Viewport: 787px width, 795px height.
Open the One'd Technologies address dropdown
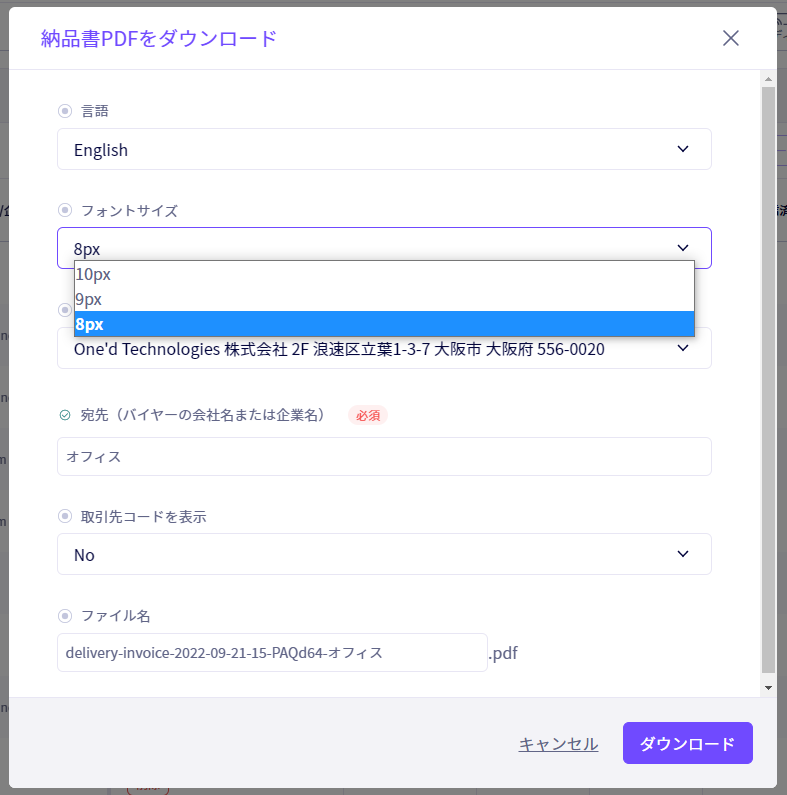click(384, 348)
